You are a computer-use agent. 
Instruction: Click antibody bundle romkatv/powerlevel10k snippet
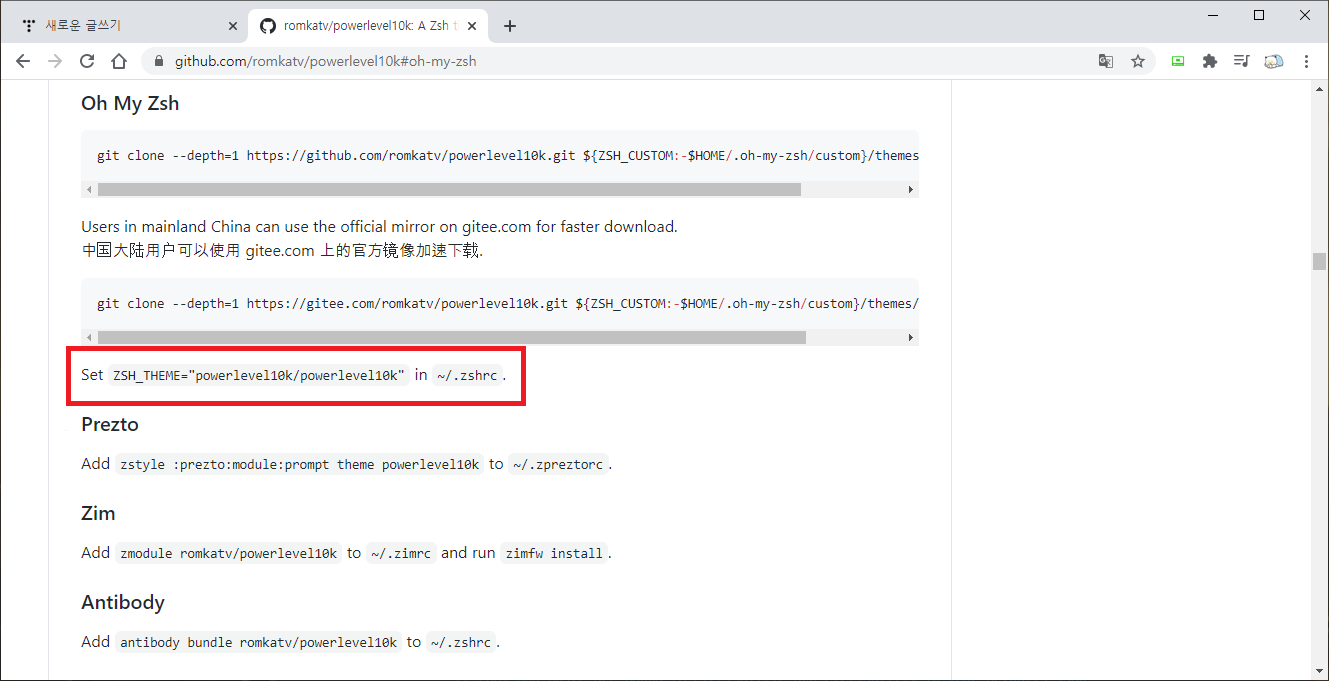258,643
